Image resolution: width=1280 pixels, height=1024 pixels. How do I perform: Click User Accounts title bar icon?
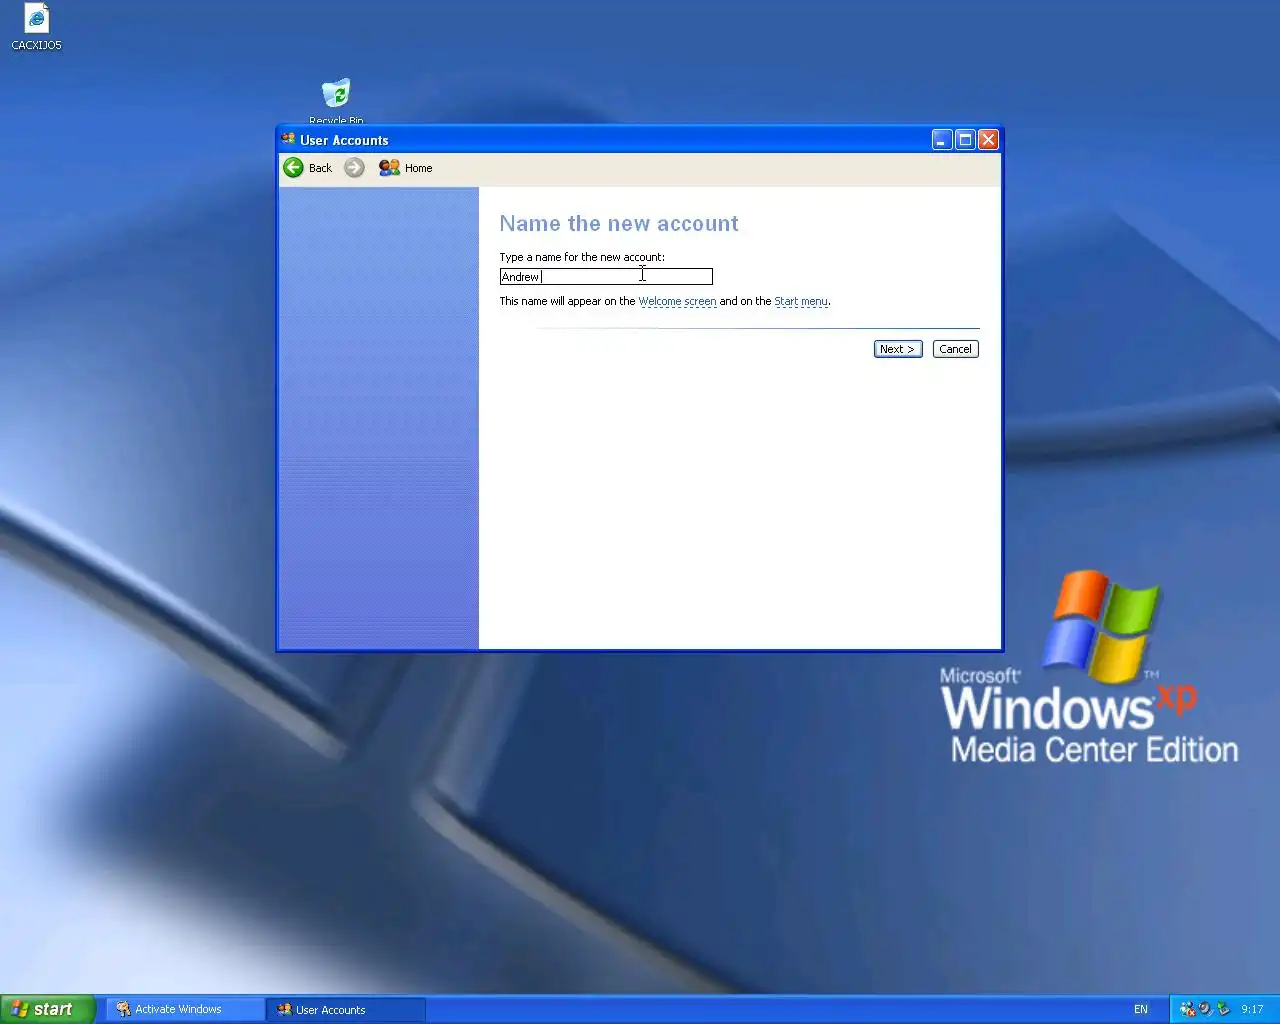point(288,140)
